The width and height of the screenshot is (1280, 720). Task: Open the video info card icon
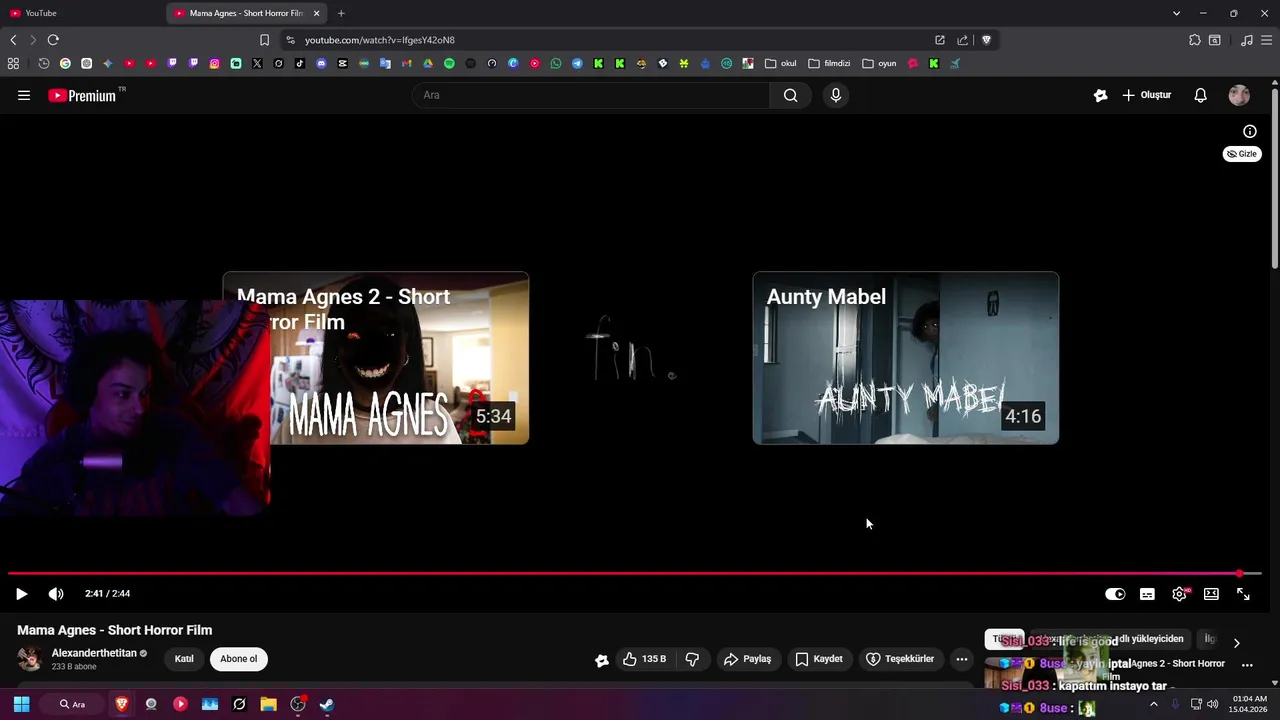(x=1249, y=131)
